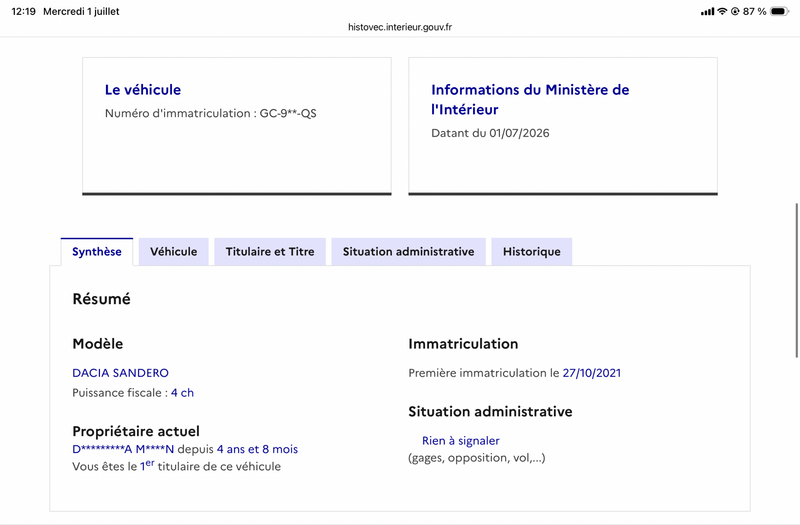Image resolution: width=800 pixels, height=525 pixels.
Task: Open the Historique tab
Action: 532,252
